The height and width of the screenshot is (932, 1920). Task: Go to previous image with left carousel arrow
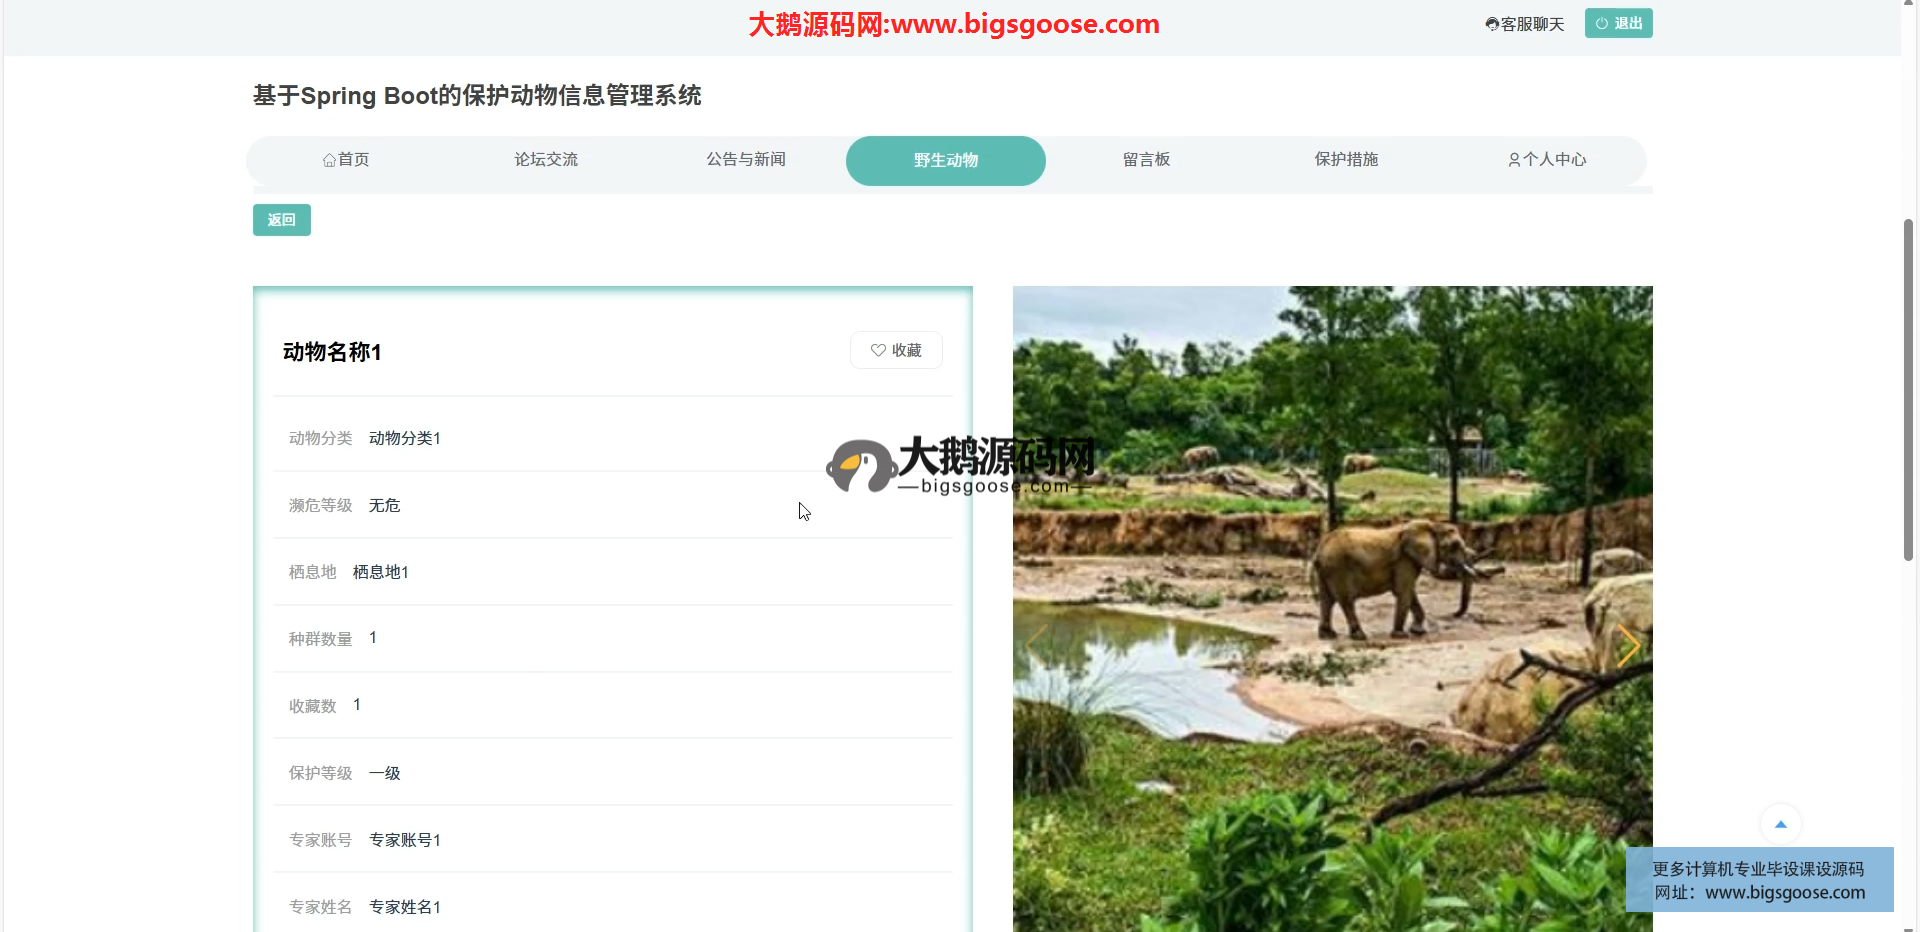pos(1037,645)
